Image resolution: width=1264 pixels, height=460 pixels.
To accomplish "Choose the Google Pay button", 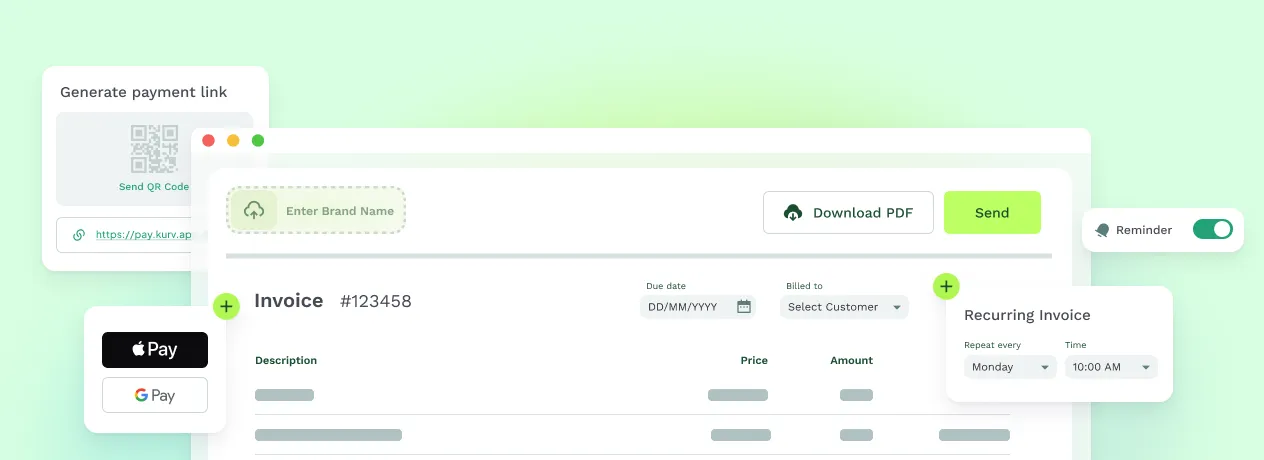I will point(155,395).
